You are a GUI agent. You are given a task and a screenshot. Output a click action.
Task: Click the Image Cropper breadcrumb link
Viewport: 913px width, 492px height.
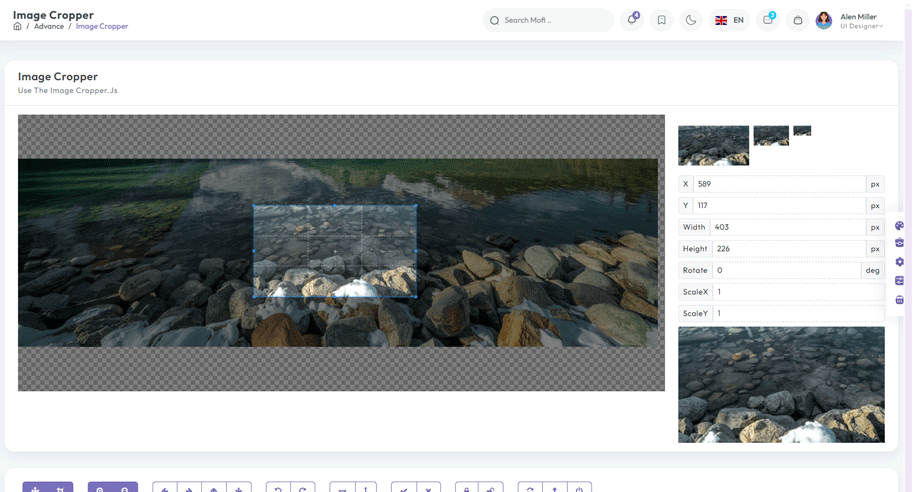pos(102,26)
